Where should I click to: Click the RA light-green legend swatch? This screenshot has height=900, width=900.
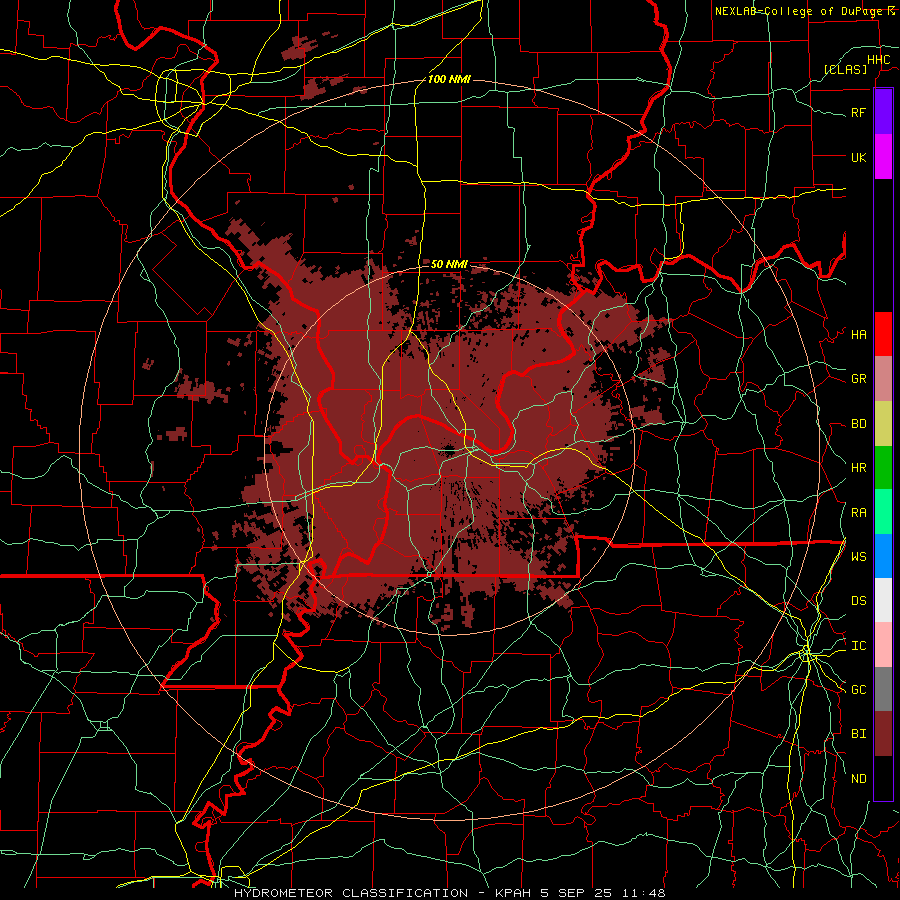coord(883,512)
